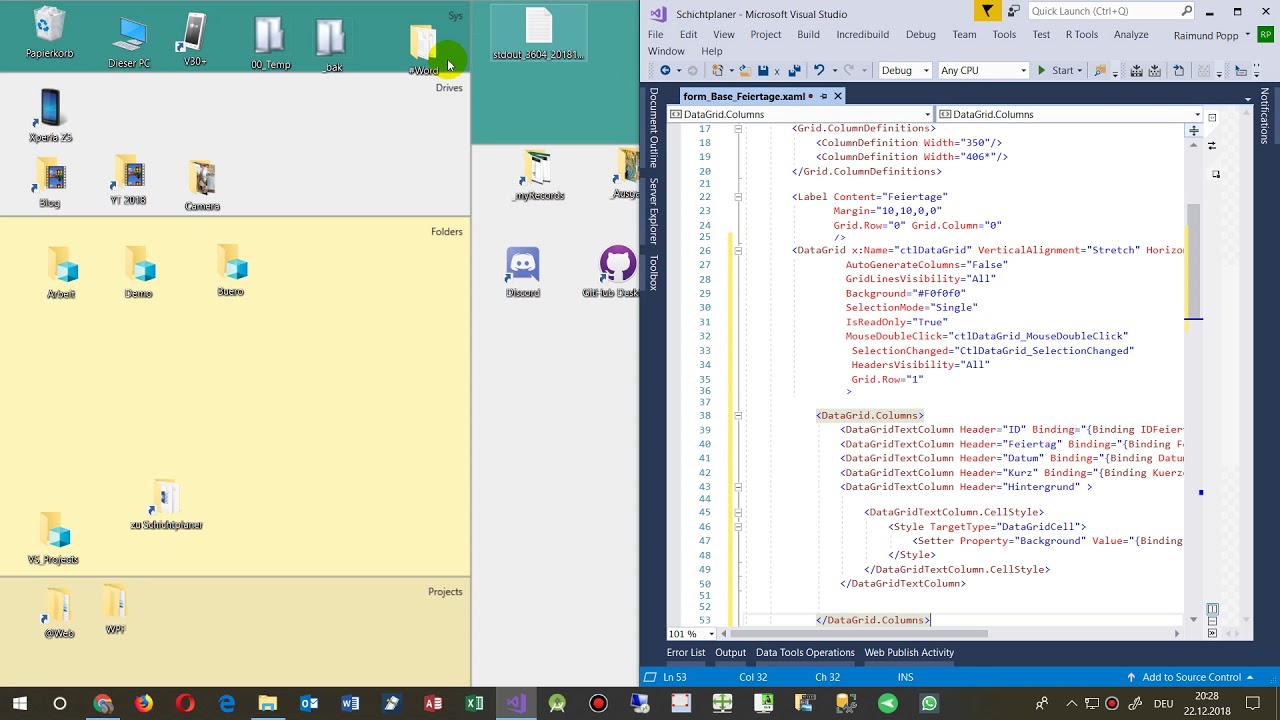Viewport: 1280px width, 720px height.
Task: Open the Analyze menu
Action: tap(1131, 34)
